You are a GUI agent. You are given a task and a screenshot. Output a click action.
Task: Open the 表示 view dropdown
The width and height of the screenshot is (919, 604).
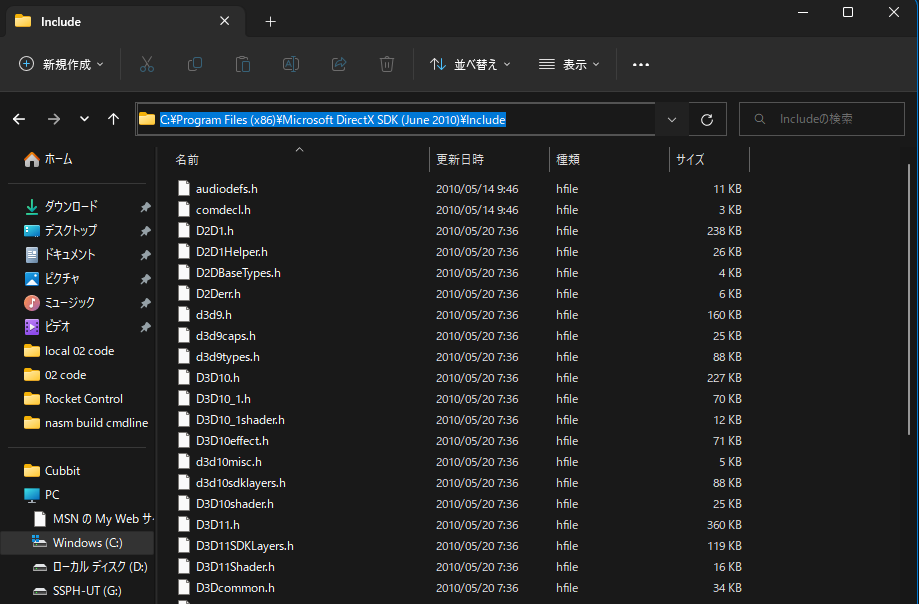pyautogui.click(x=569, y=64)
